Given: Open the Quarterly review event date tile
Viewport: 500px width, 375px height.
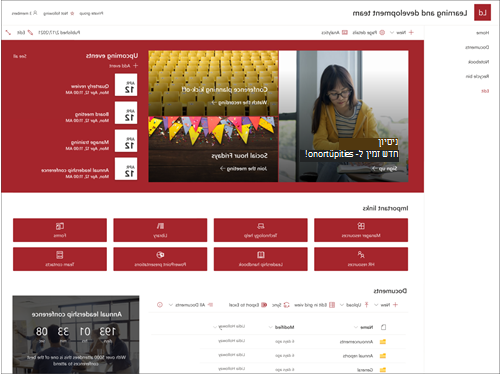Looking at the screenshot, I should click(x=126, y=85).
